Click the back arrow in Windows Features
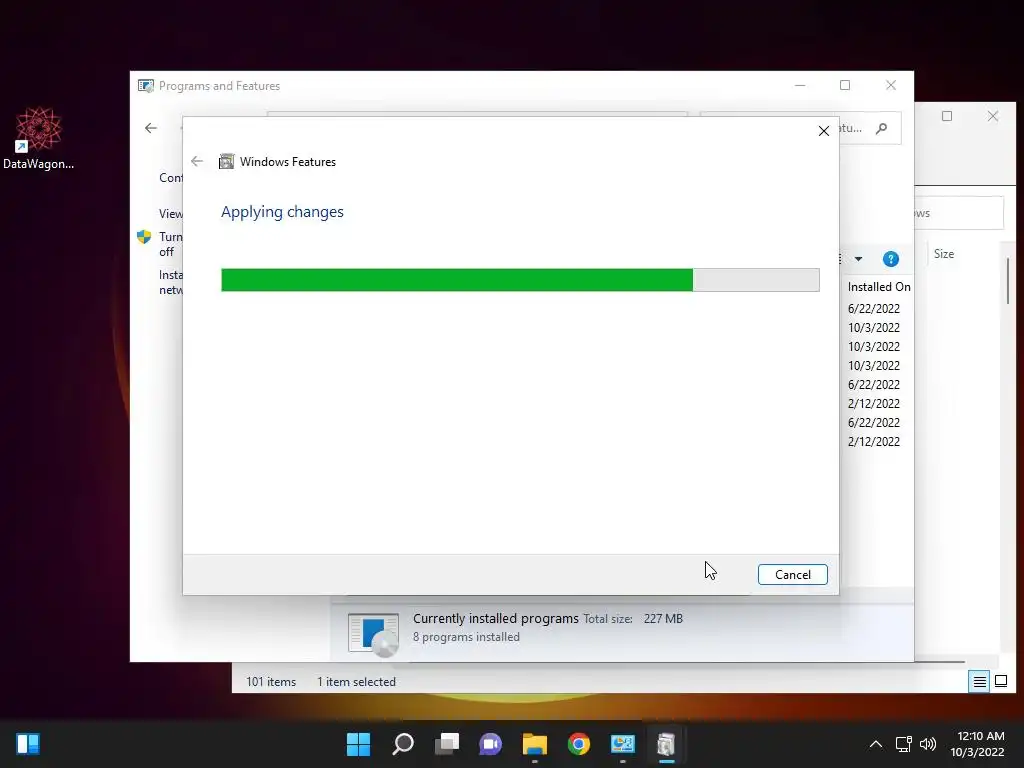Viewport: 1024px width, 768px height. click(197, 161)
